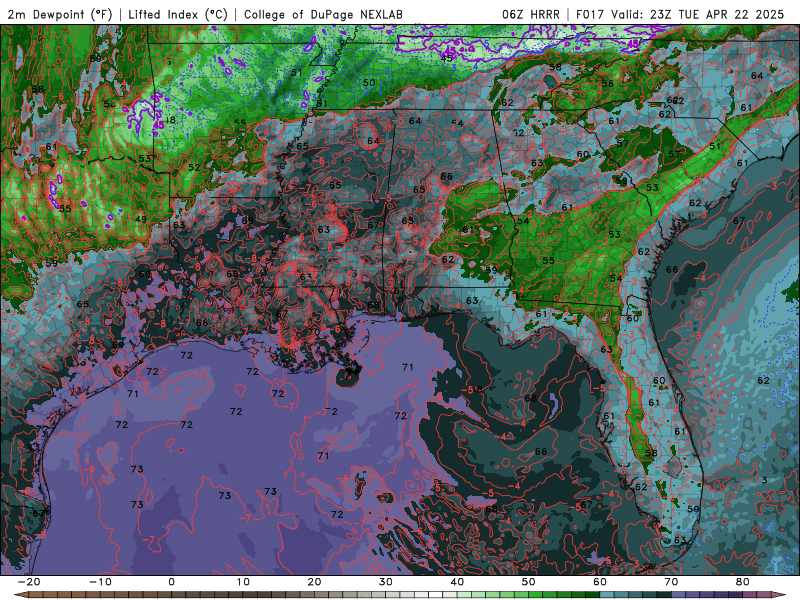Click the 40 label on the color scale
Image resolution: width=800 pixels, height=600 pixels.
pyautogui.click(x=457, y=582)
